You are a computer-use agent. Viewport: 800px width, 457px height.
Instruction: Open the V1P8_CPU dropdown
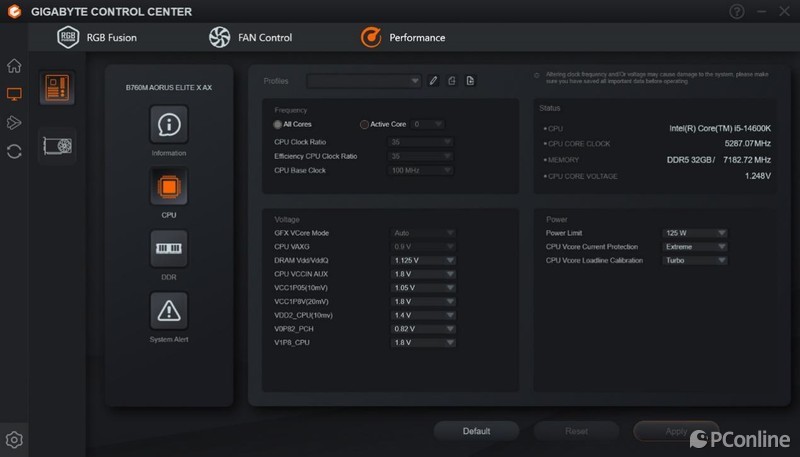[423, 343]
